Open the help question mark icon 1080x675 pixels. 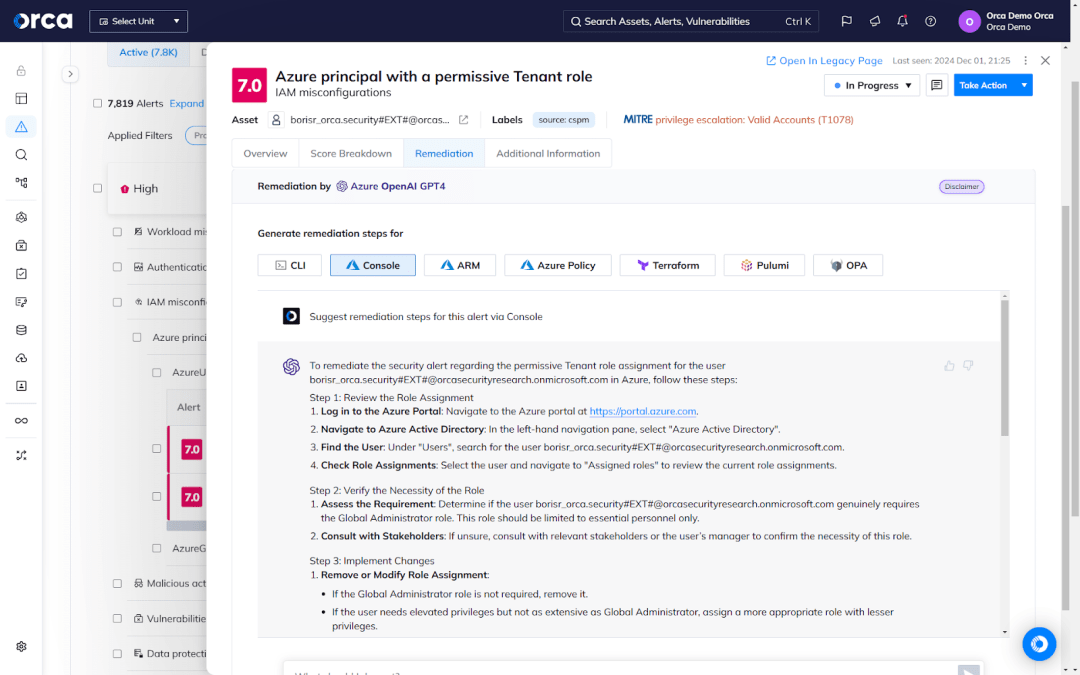pos(931,21)
